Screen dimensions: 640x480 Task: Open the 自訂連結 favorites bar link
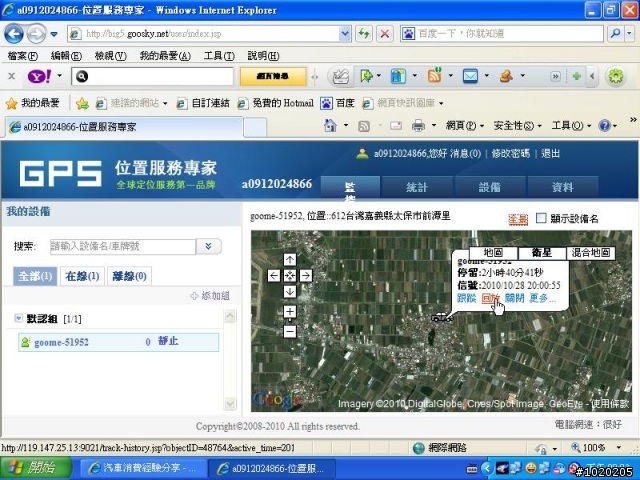coord(203,103)
